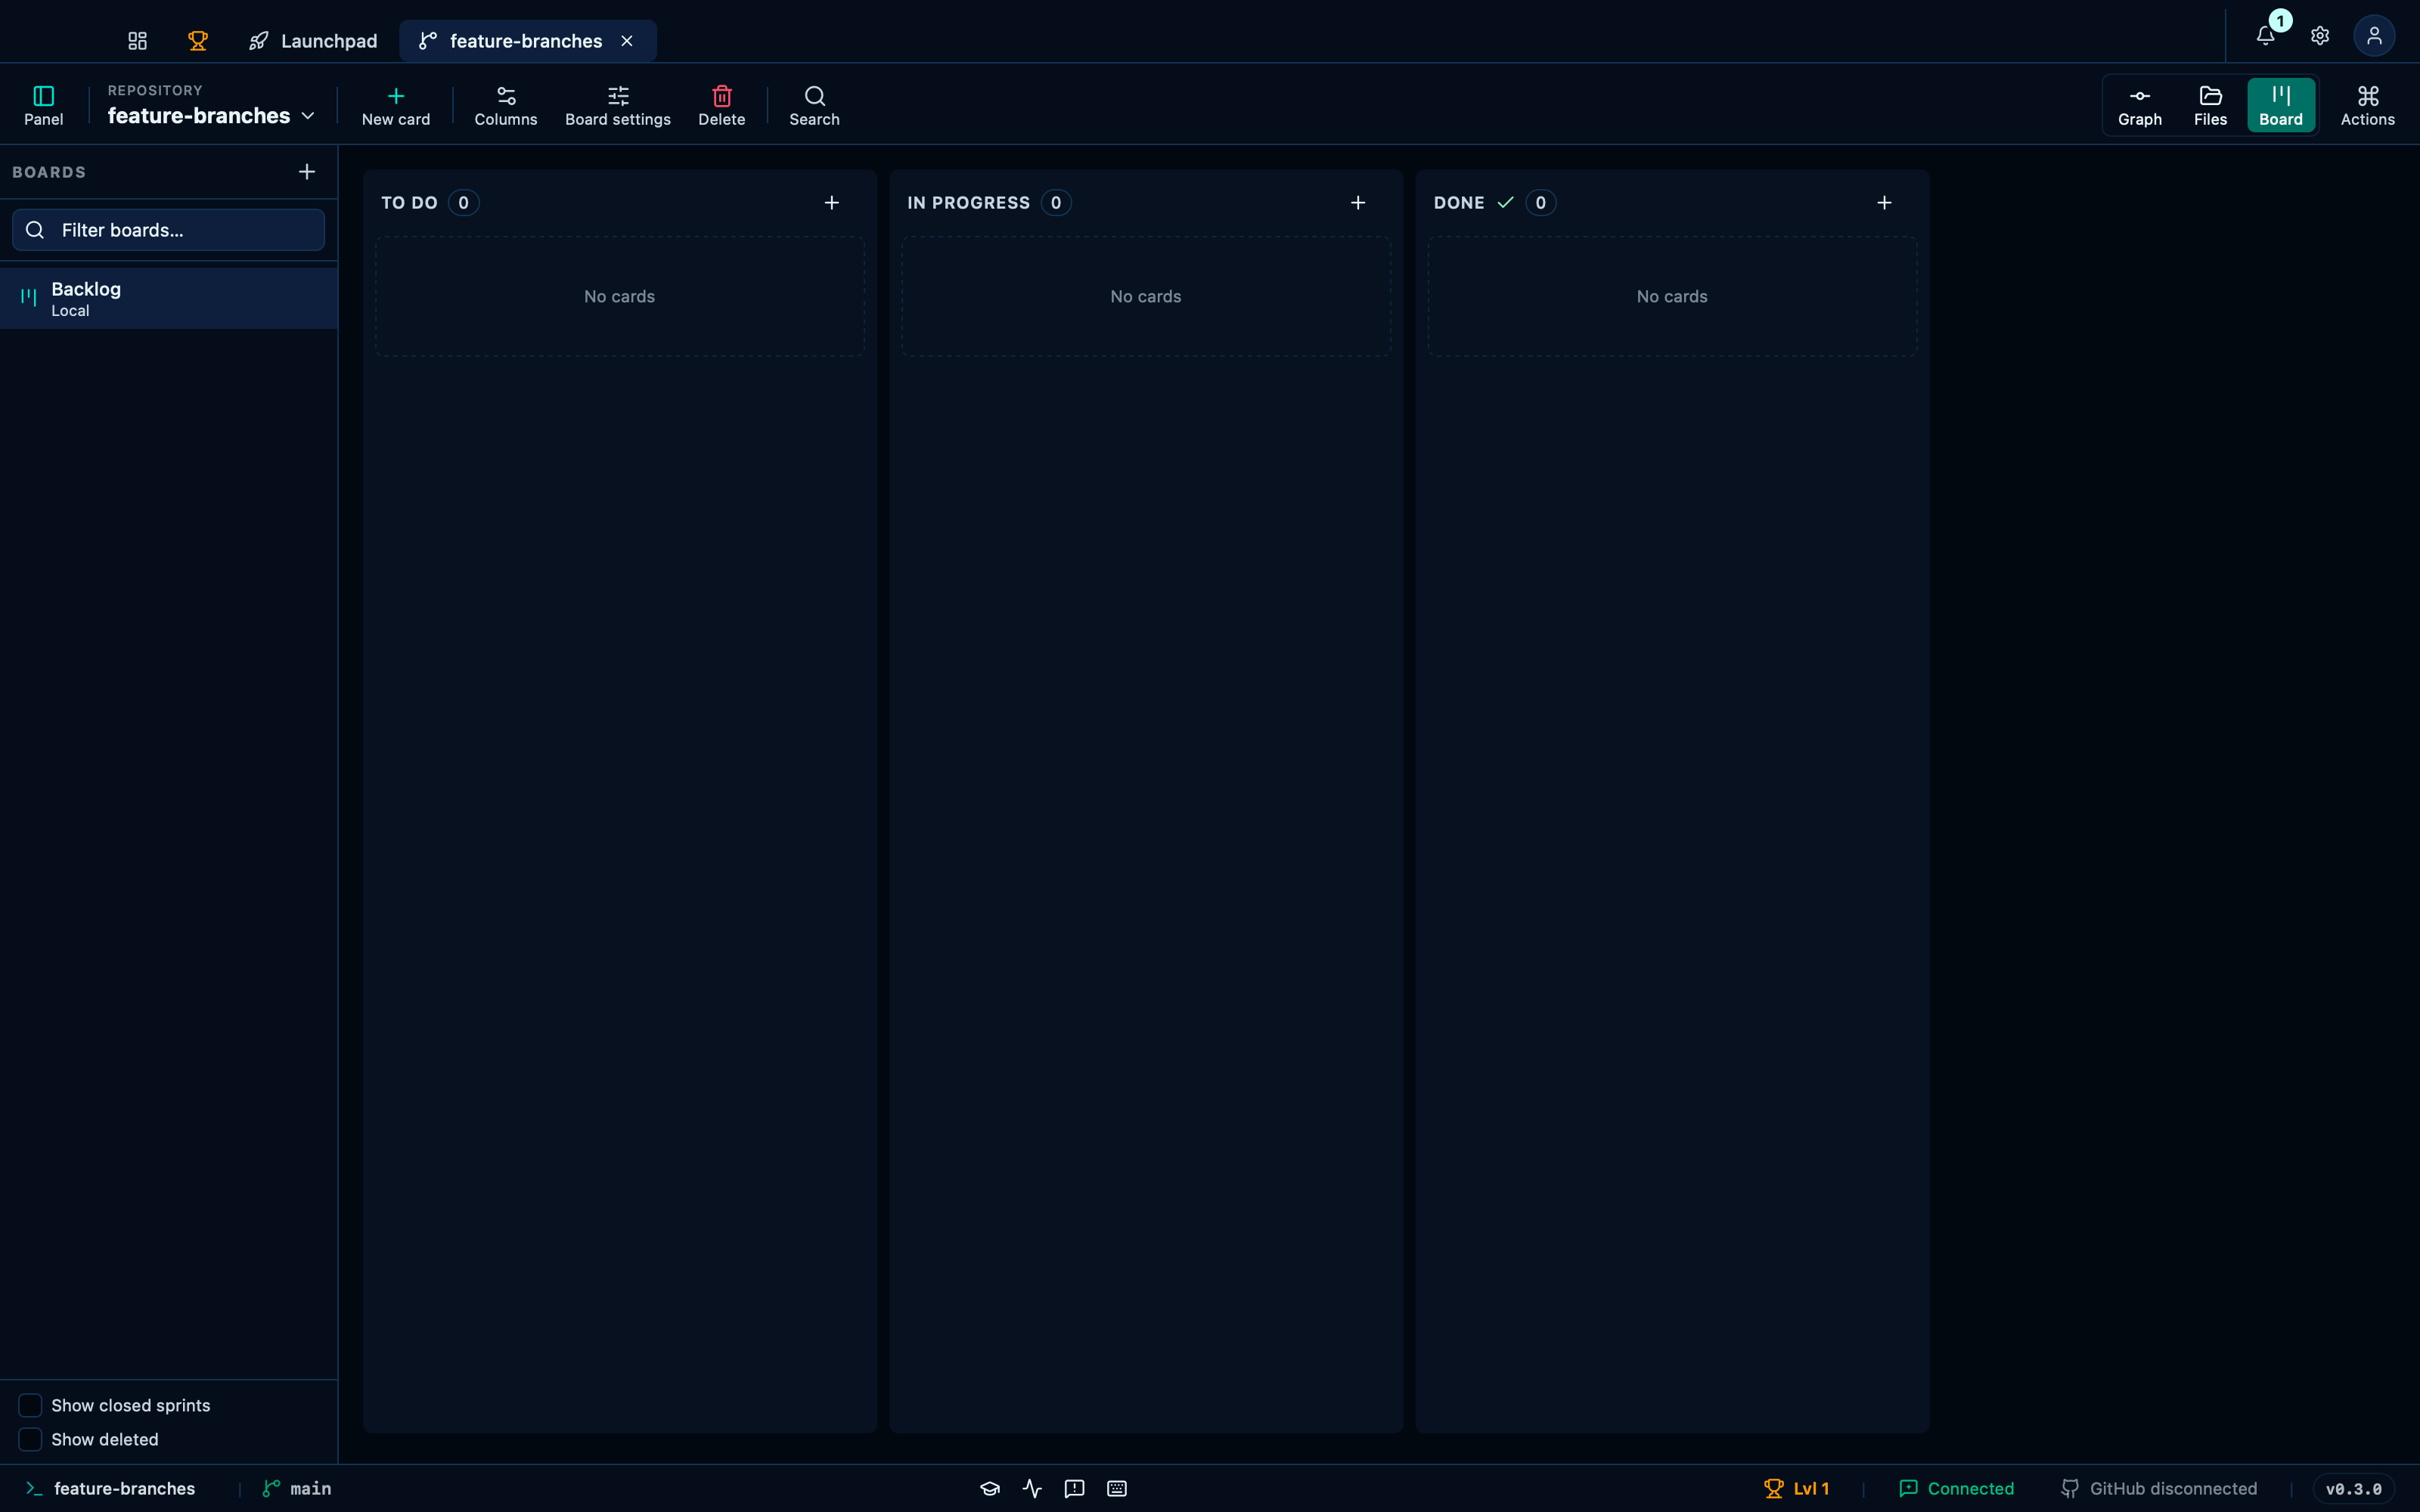The width and height of the screenshot is (2420, 1512).
Task: Open settings gear icon
Action: (x=2320, y=36)
